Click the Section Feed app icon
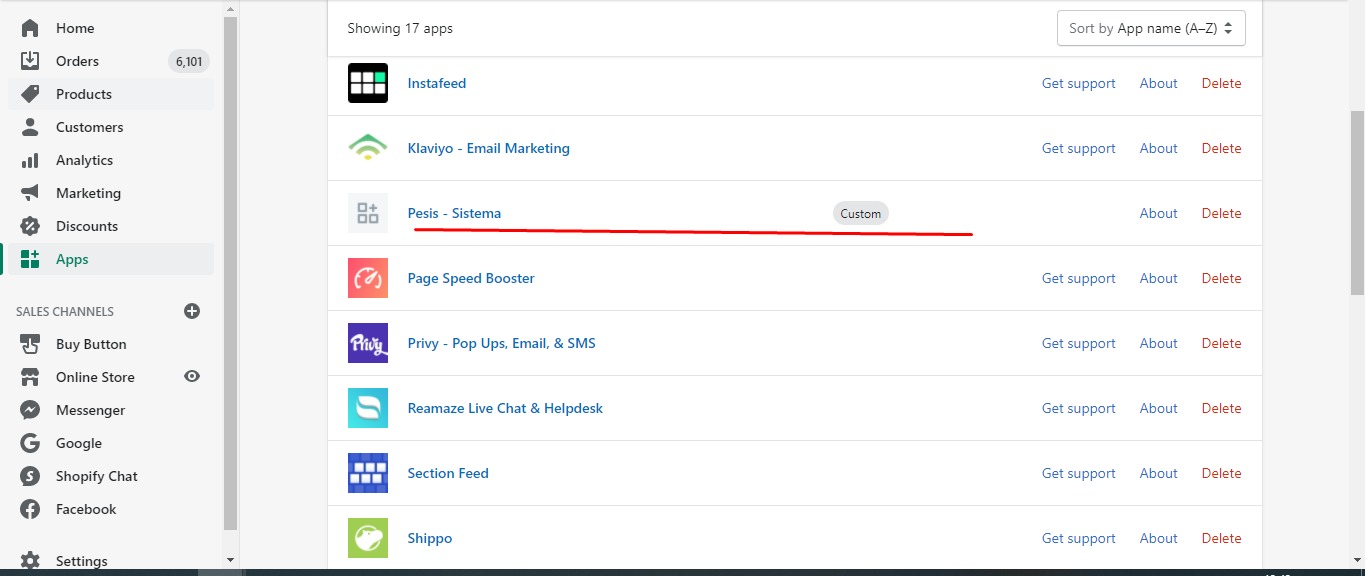The image size is (1365, 576). tap(367, 473)
